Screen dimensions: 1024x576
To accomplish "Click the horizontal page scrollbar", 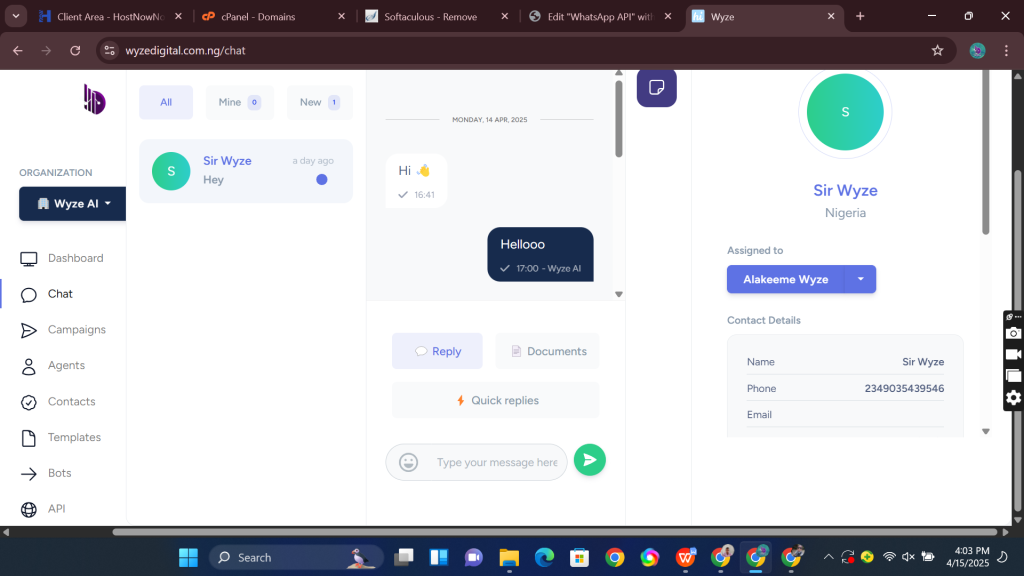I will 555,532.
